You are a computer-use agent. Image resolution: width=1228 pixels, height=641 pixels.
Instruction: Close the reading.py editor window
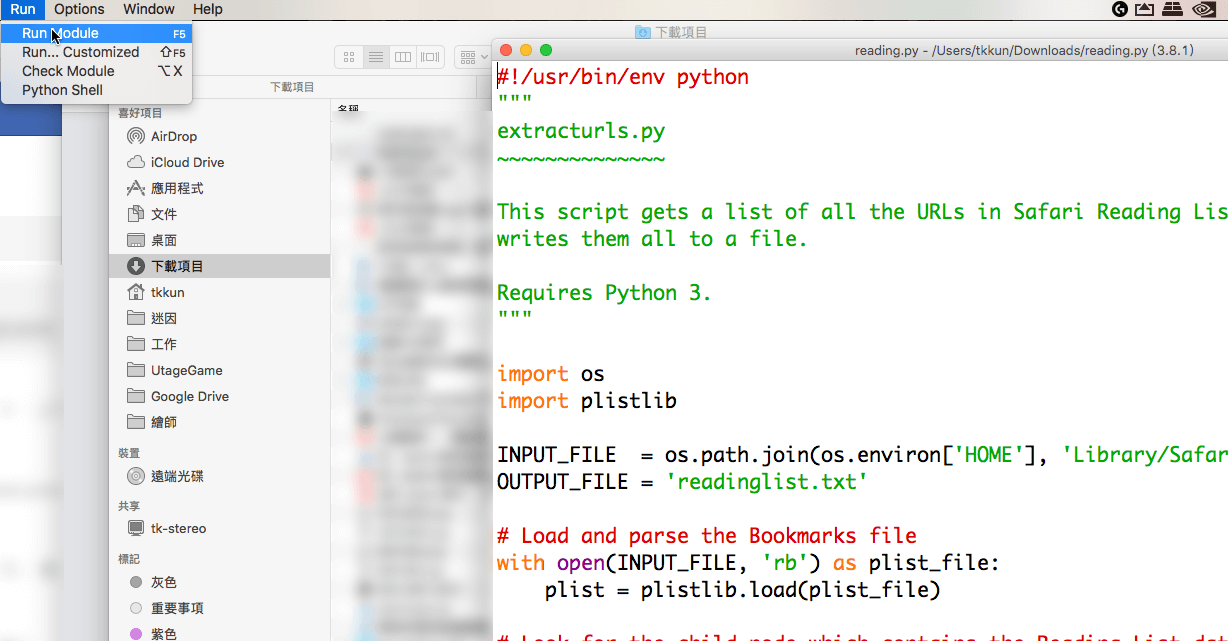click(x=506, y=50)
